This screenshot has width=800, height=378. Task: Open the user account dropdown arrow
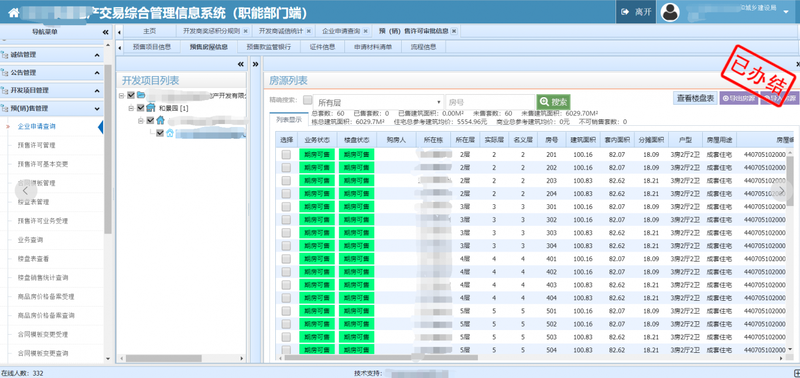tap(785, 12)
